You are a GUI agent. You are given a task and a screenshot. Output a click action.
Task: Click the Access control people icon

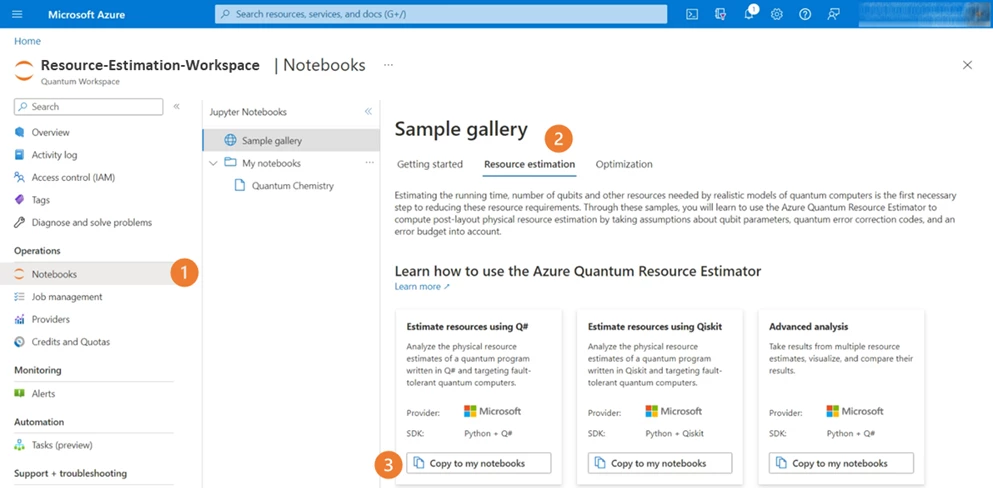point(20,178)
